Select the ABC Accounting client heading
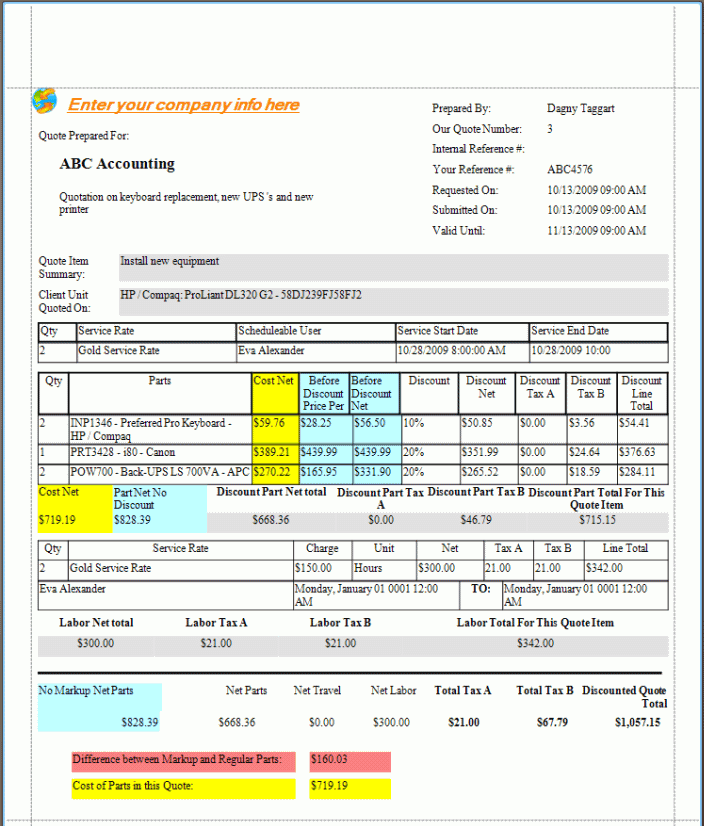 pos(117,164)
